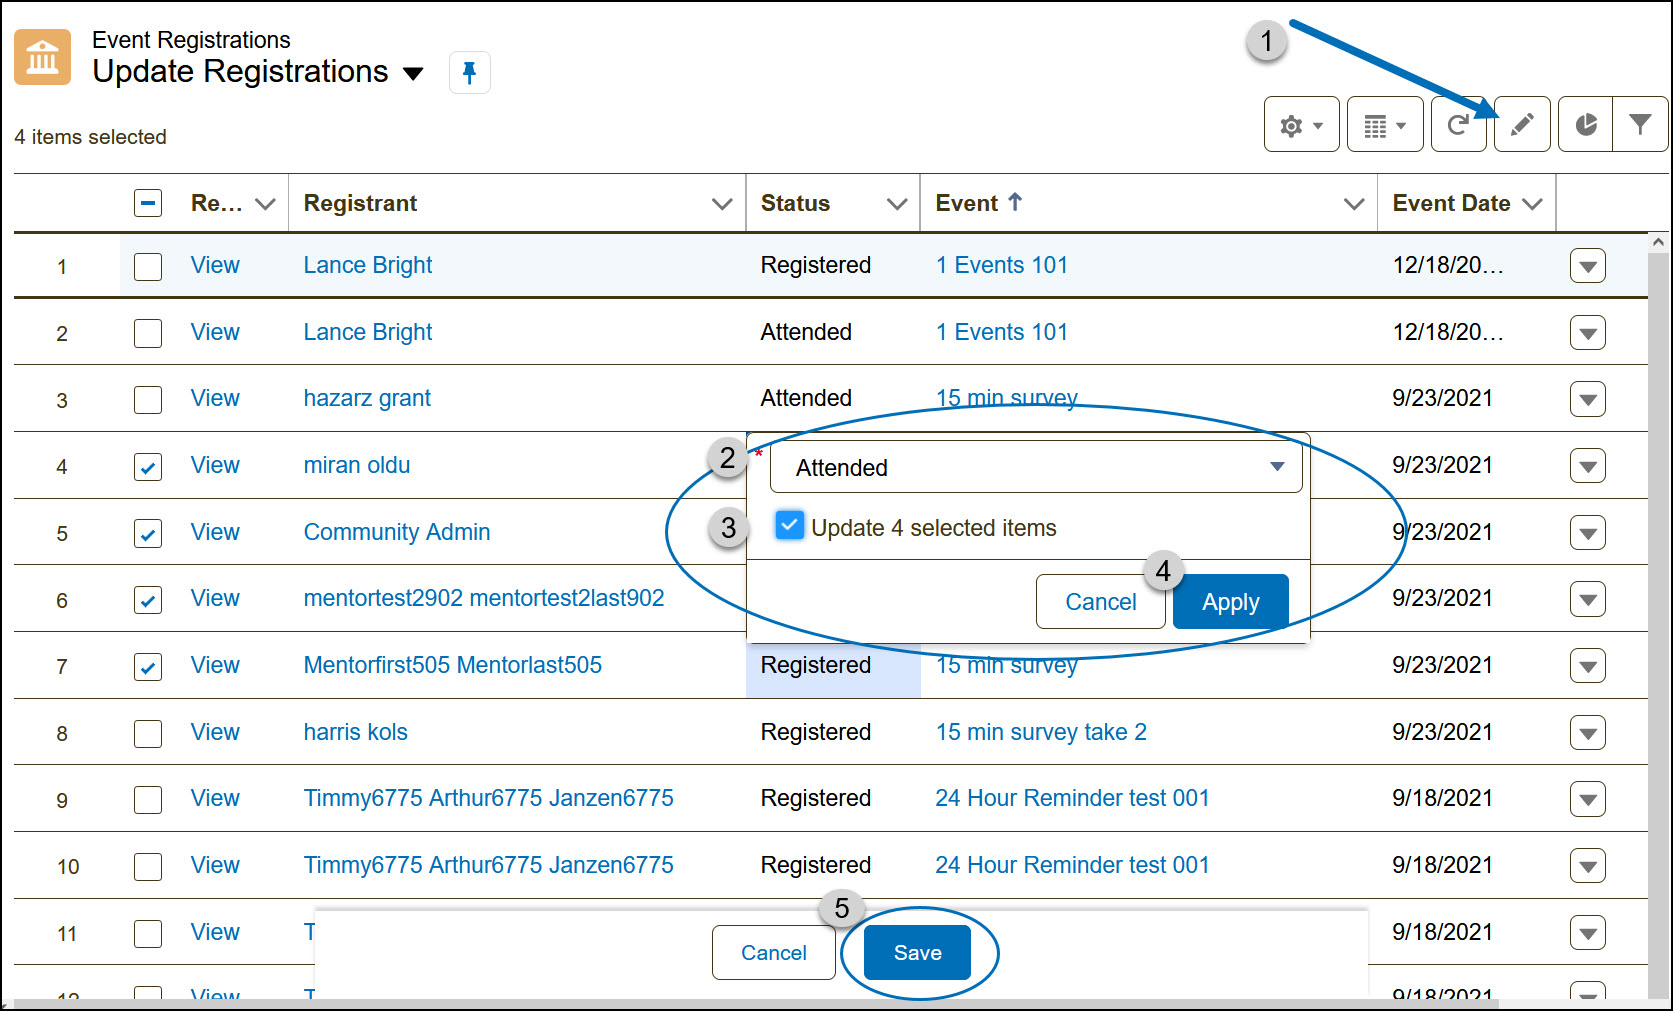Open row actions menu for Lance Bright Registered
Viewport: 1673px width, 1011px height.
coord(1587,266)
